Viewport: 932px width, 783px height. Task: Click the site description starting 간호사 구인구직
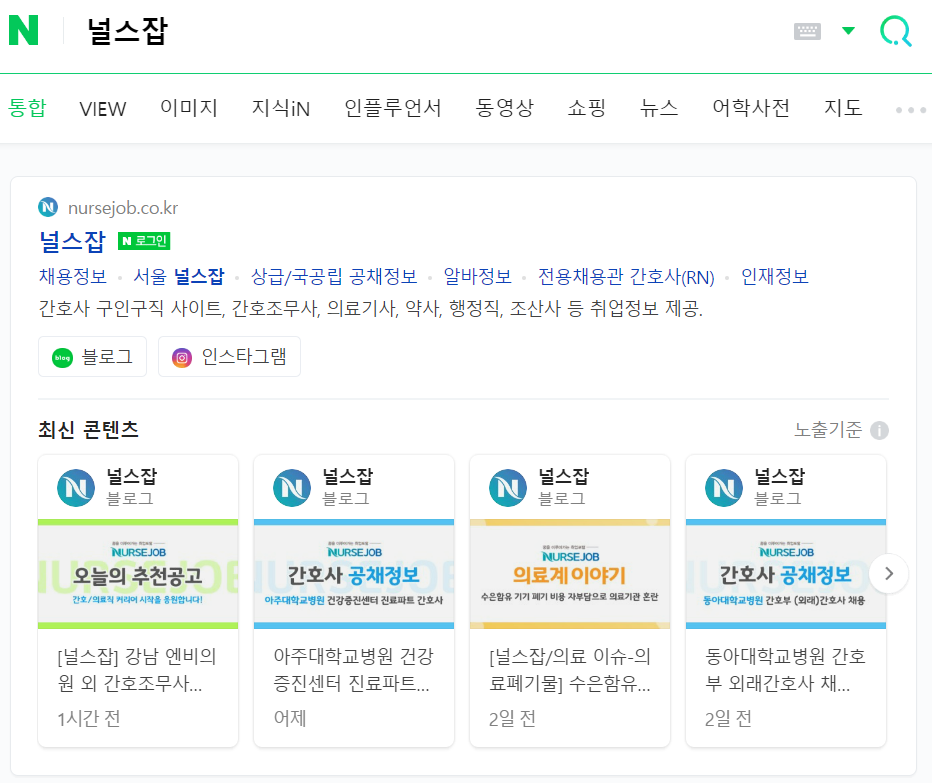[x=370, y=309]
